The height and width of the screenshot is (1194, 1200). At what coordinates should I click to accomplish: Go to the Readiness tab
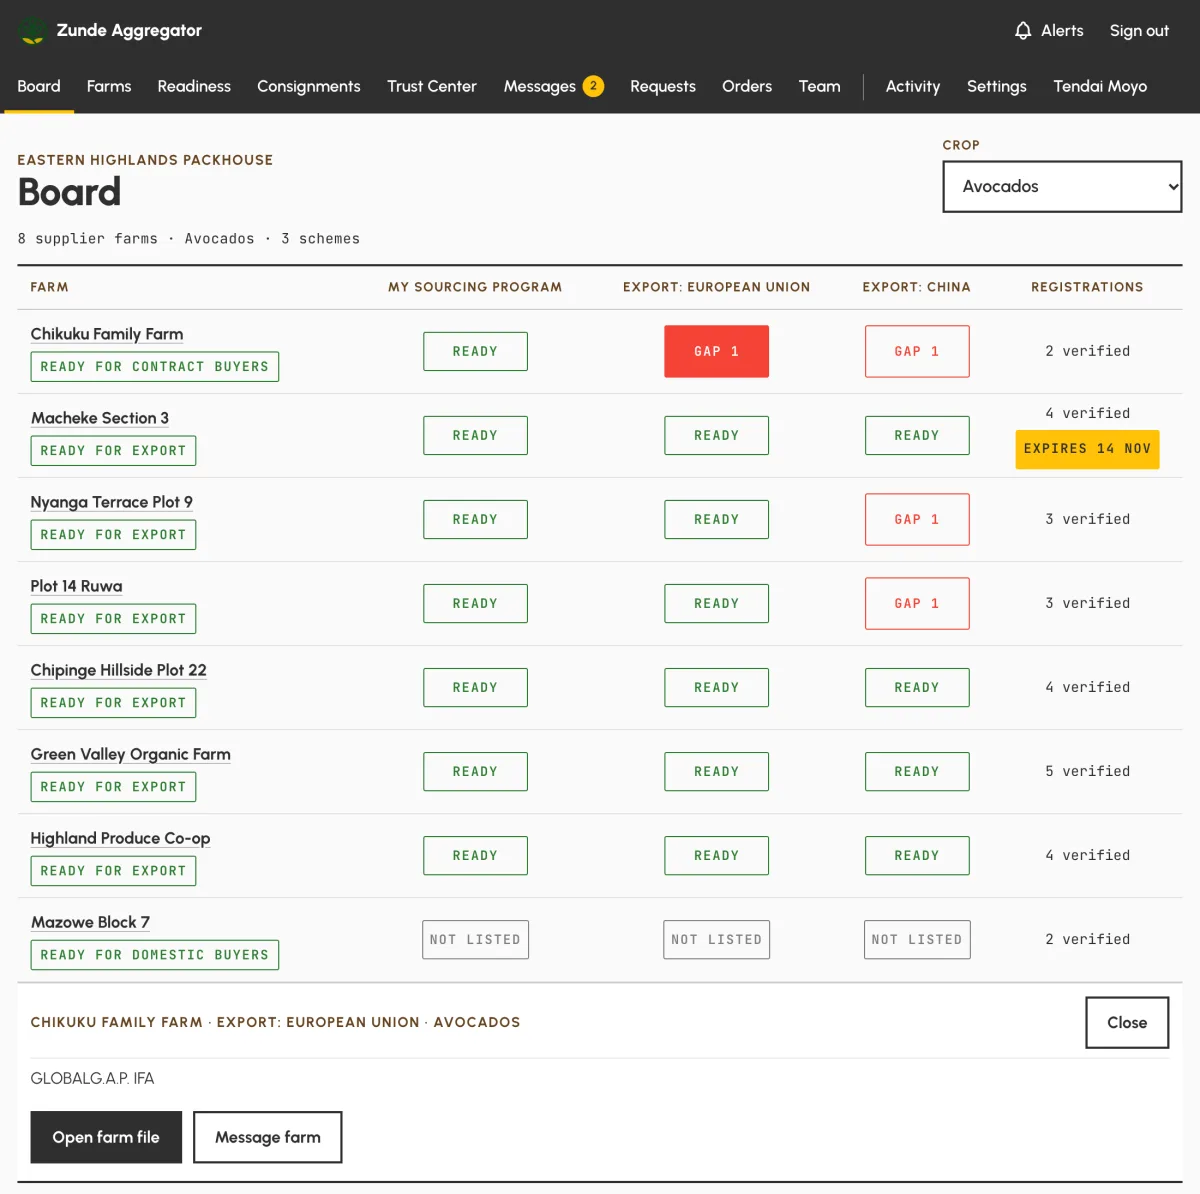(194, 86)
